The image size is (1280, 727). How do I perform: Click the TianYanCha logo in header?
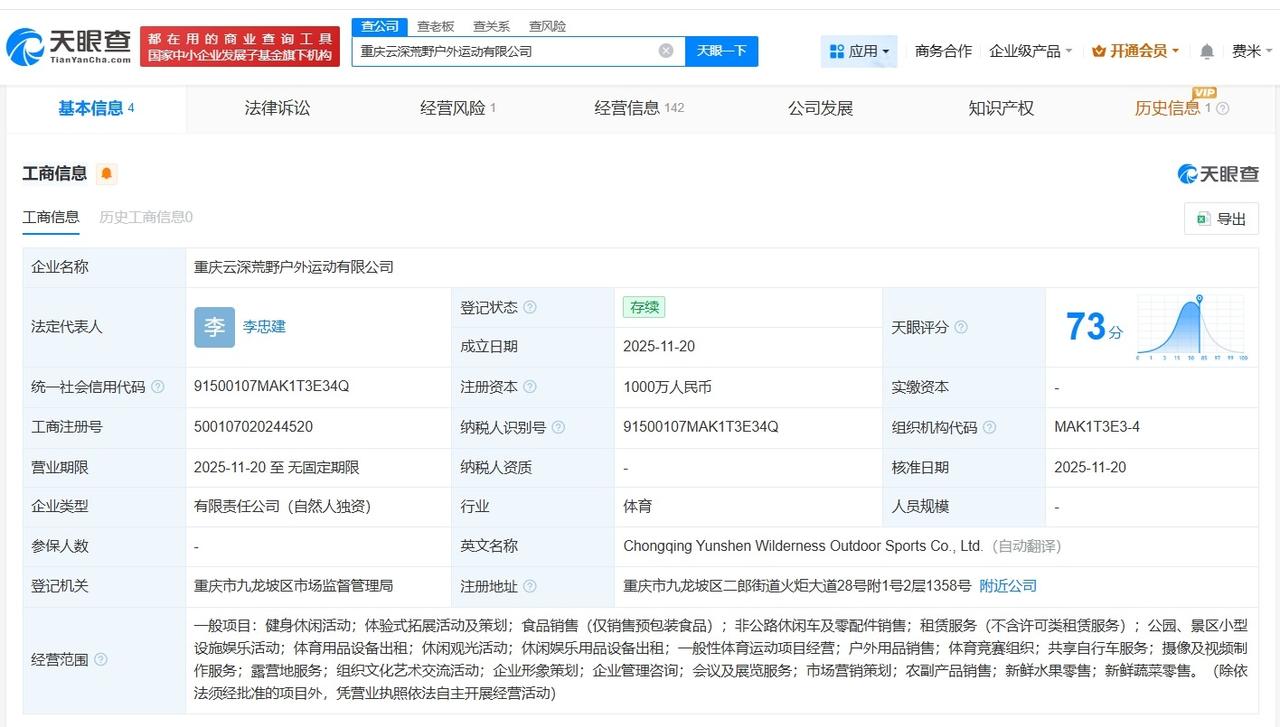click(x=69, y=45)
